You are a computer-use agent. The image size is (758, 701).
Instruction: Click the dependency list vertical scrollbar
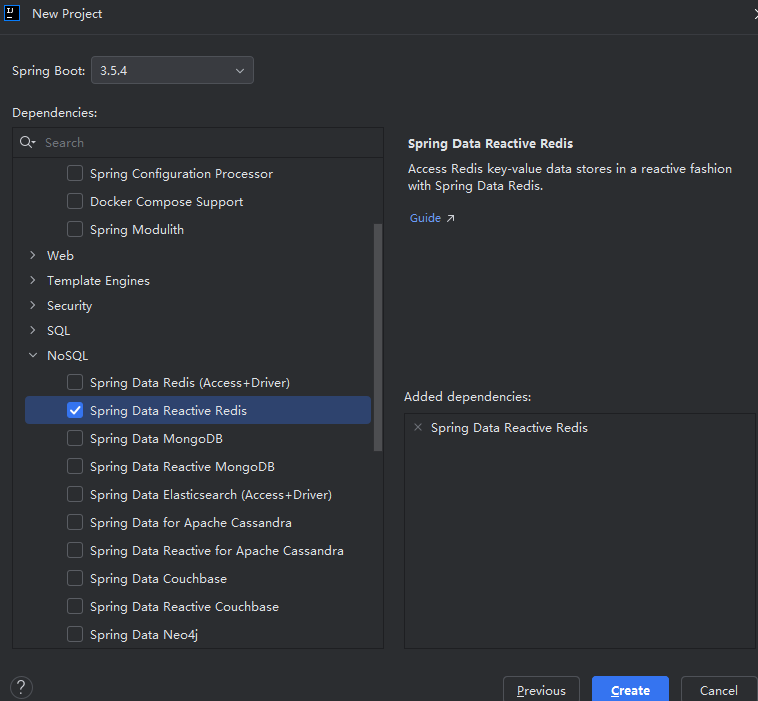378,337
